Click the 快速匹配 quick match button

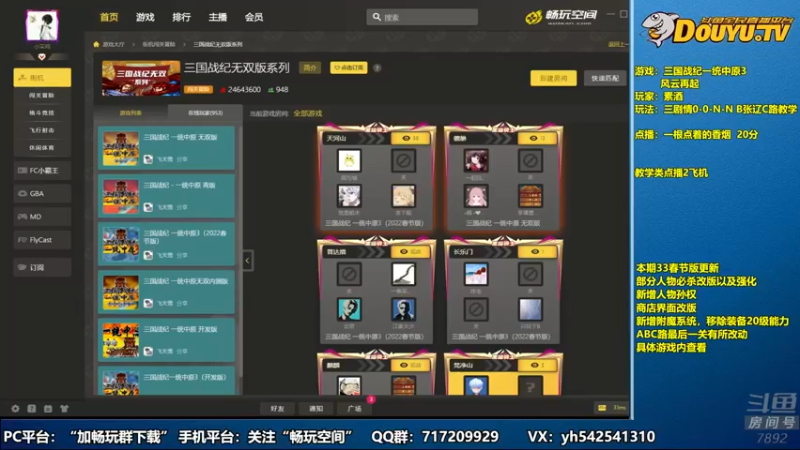(605, 78)
